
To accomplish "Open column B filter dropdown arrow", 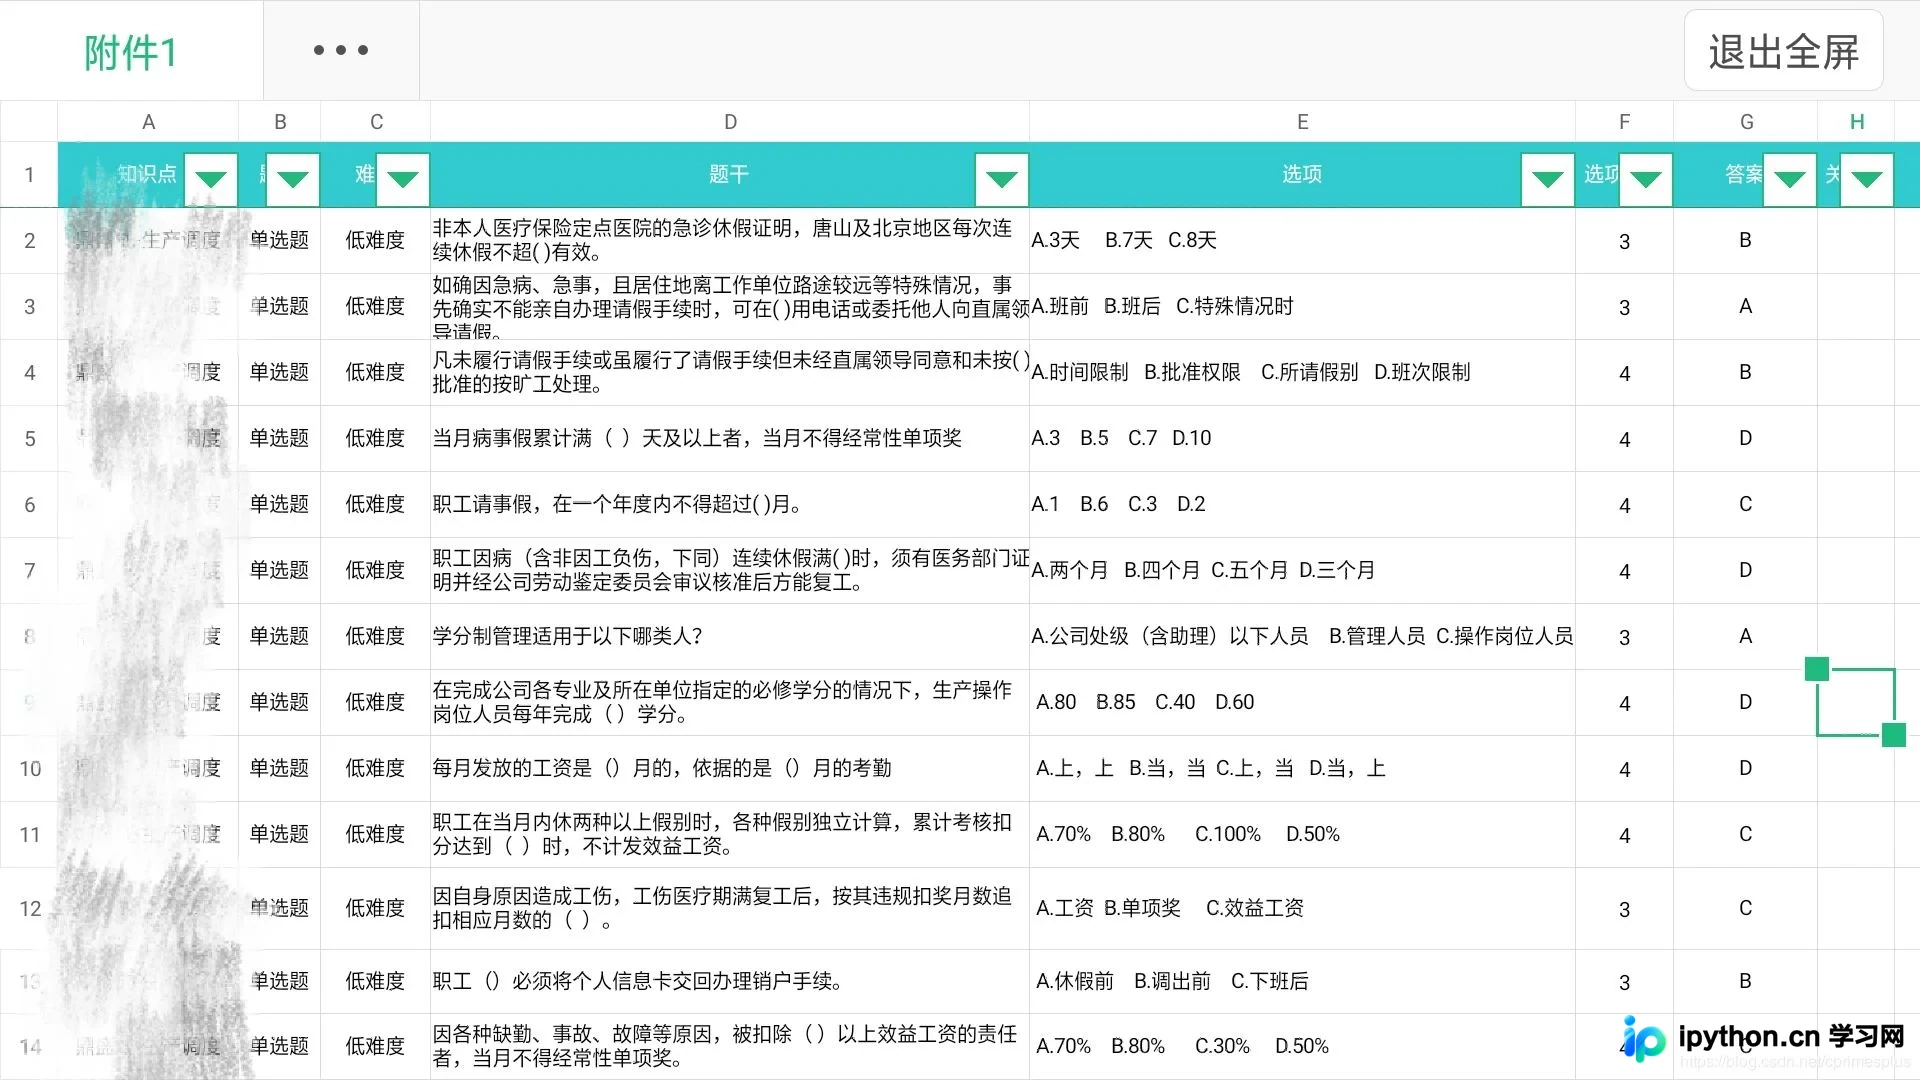I will click(293, 180).
